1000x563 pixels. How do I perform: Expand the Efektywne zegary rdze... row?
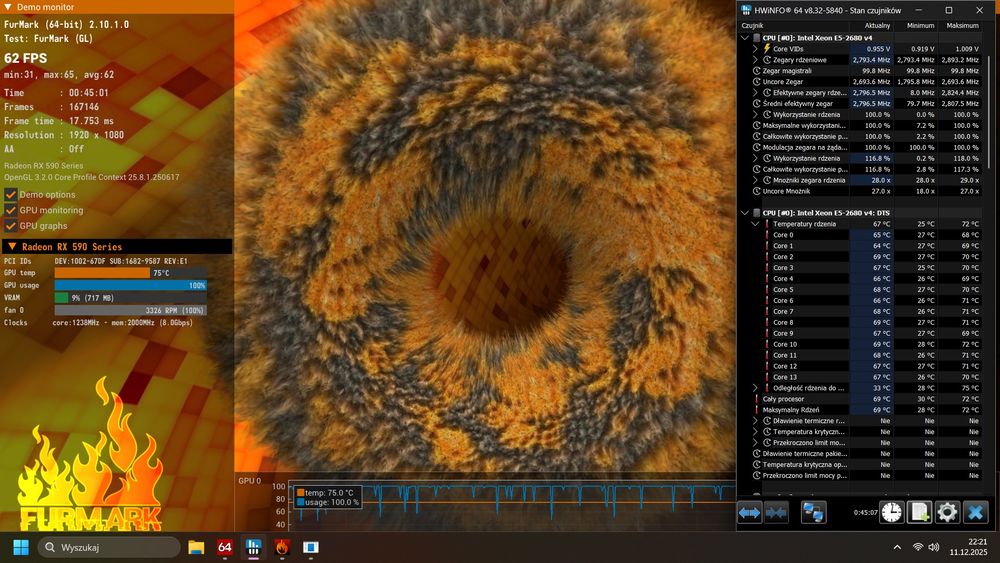coord(755,92)
